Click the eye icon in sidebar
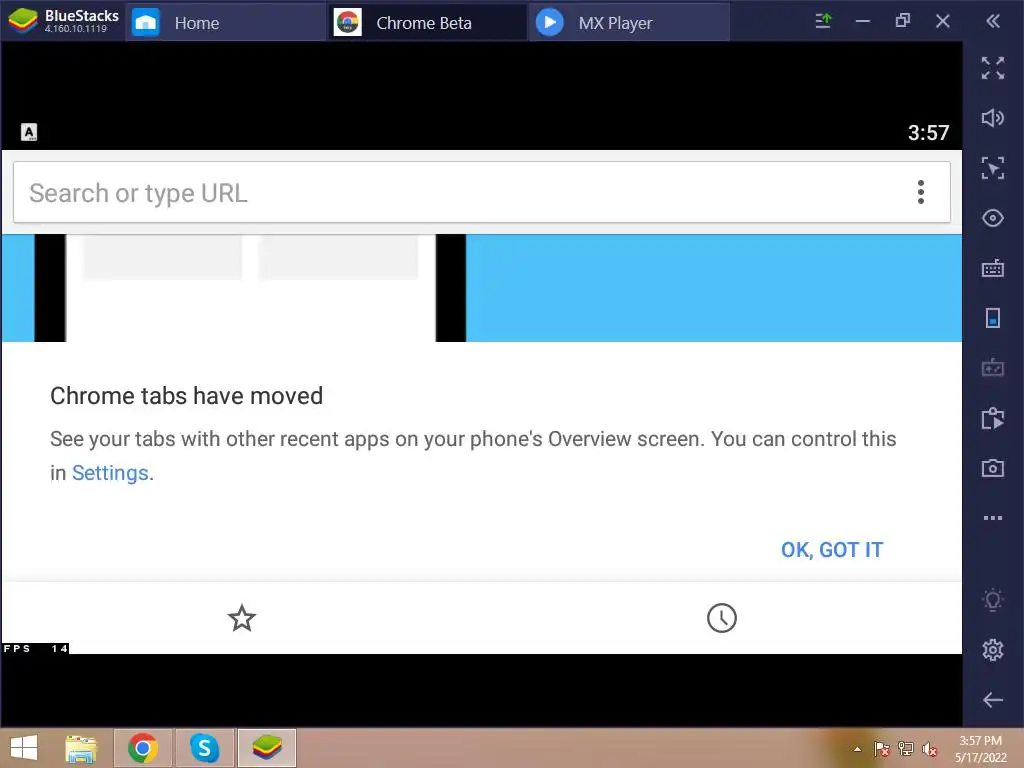1024x768 pixels. coord(993,218)
